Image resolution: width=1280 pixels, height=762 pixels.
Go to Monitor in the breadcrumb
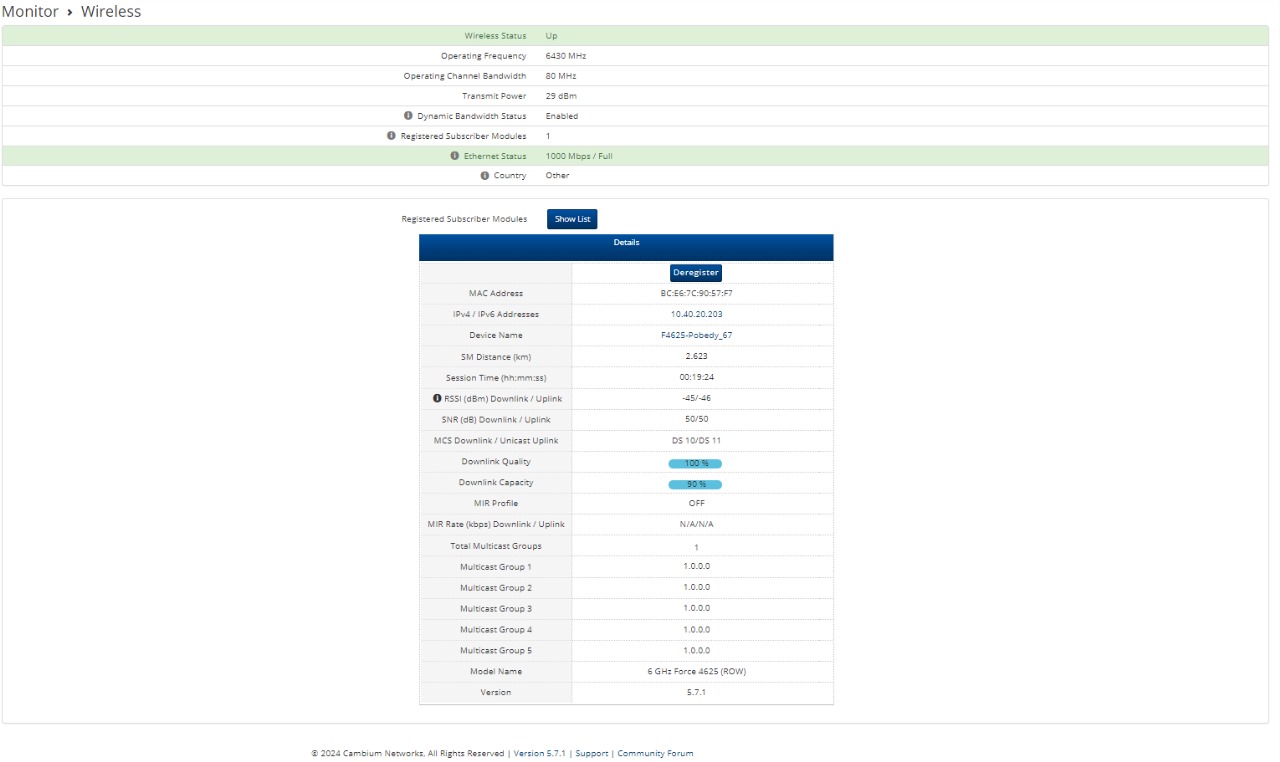pos(29,12)
